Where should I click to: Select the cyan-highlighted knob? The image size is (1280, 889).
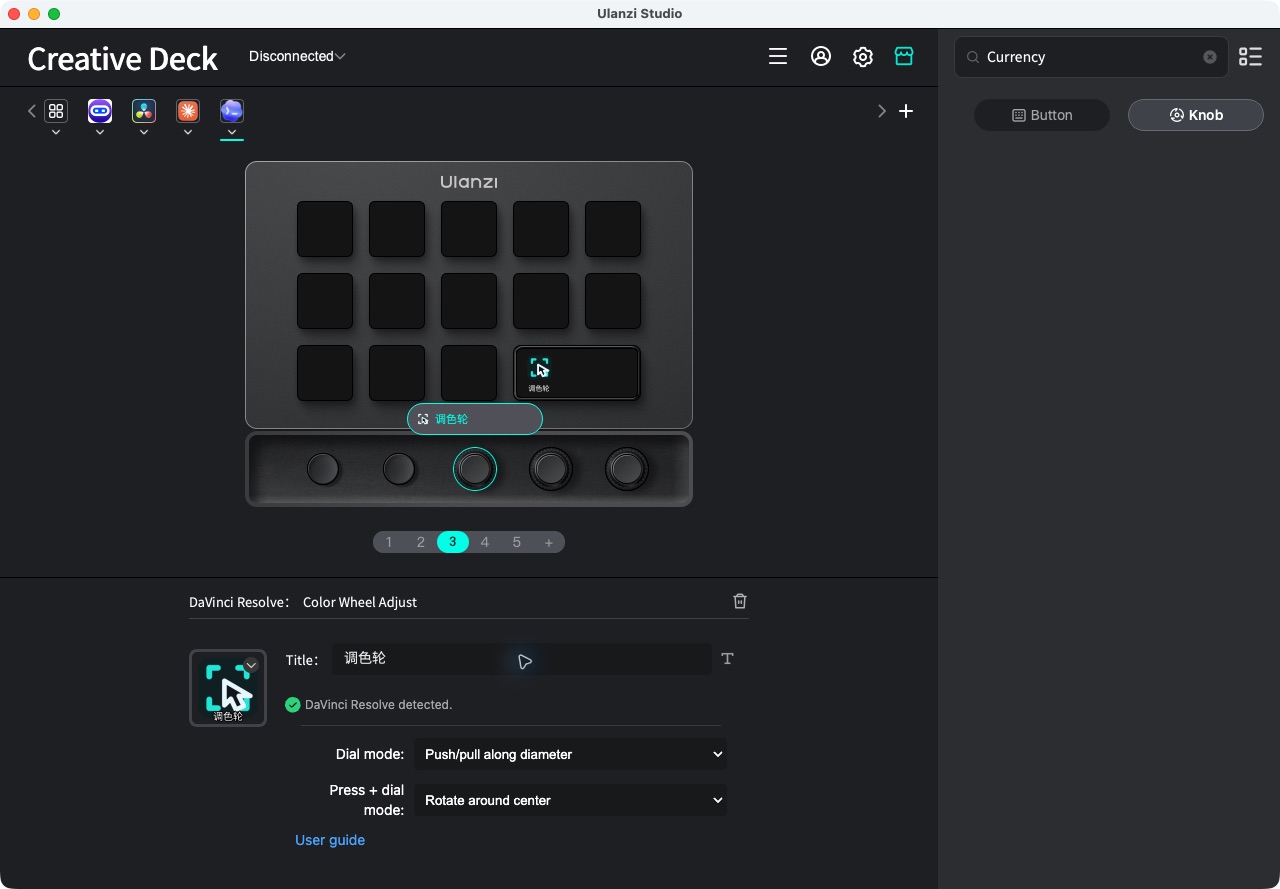click(475, 469)
